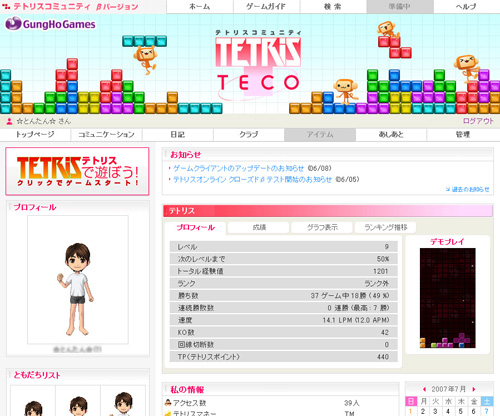The width and height of the screenshot is (500, 416).
Task: Switch to the 成績 tab
Action: [x=259, y=227]
